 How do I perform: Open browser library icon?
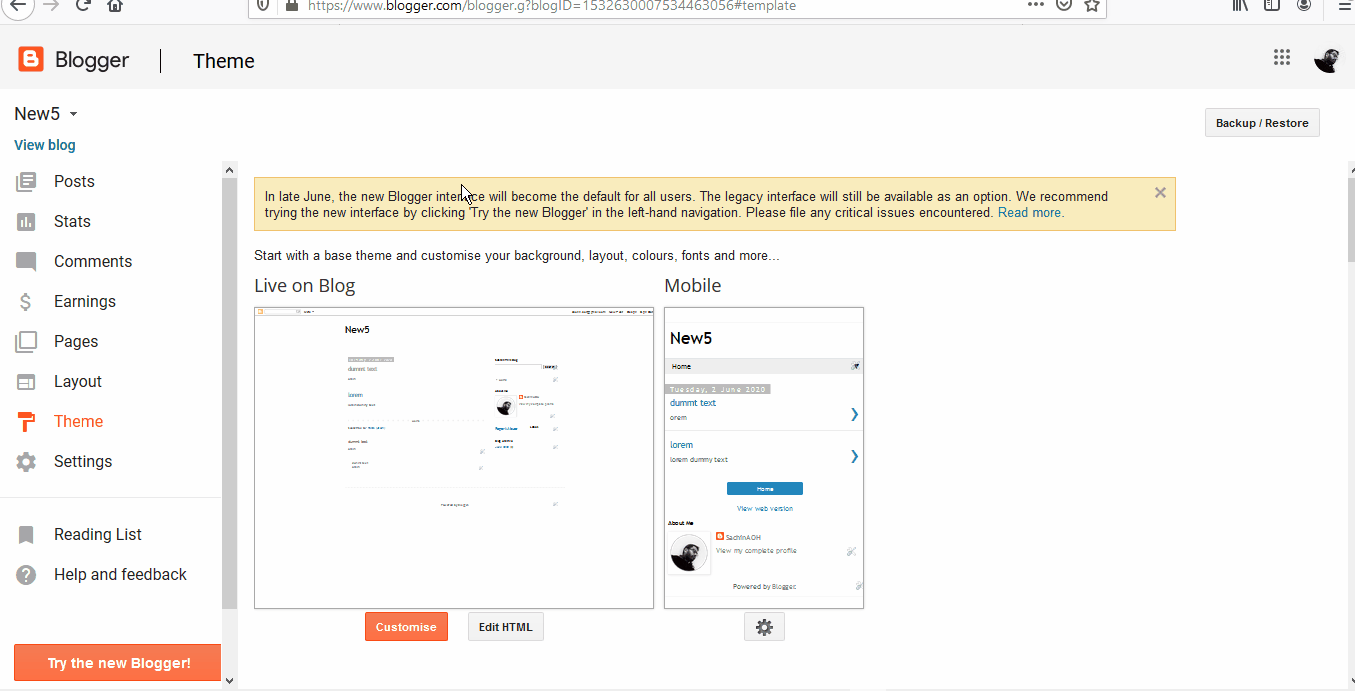[1240, 5]
